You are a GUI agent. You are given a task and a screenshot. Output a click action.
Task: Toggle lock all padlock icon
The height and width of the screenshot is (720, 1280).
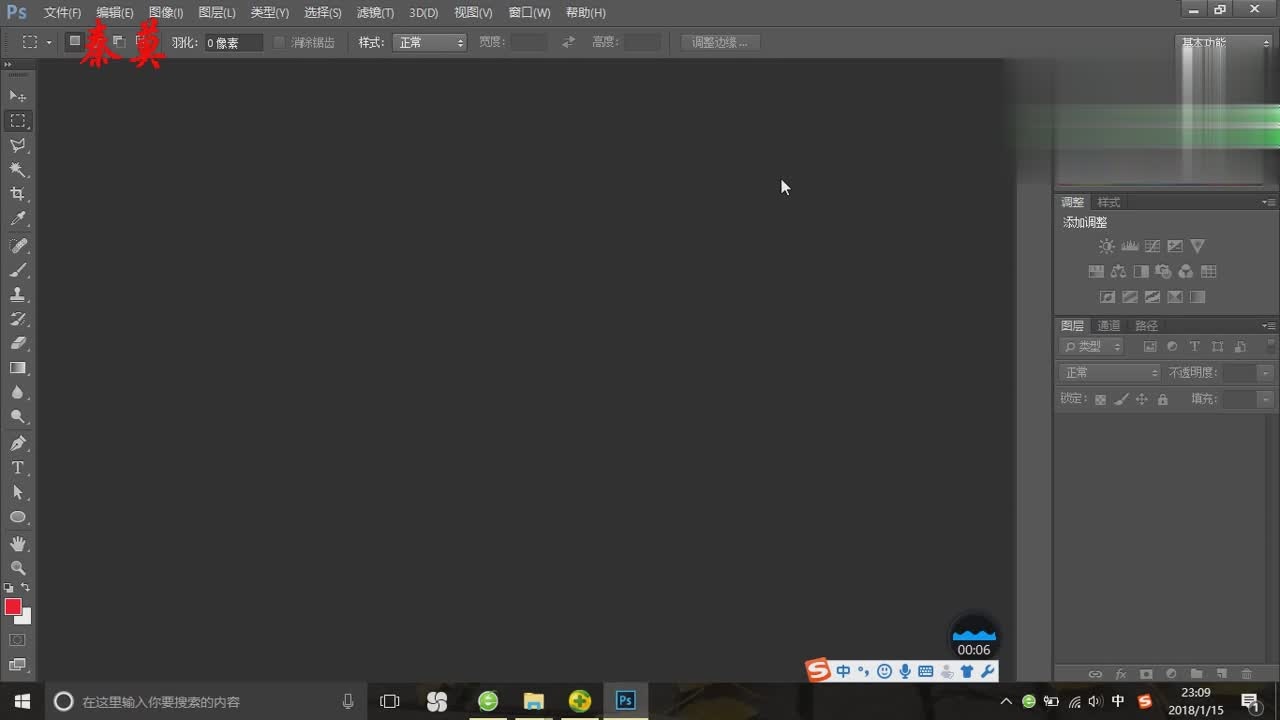point(1162,399)
